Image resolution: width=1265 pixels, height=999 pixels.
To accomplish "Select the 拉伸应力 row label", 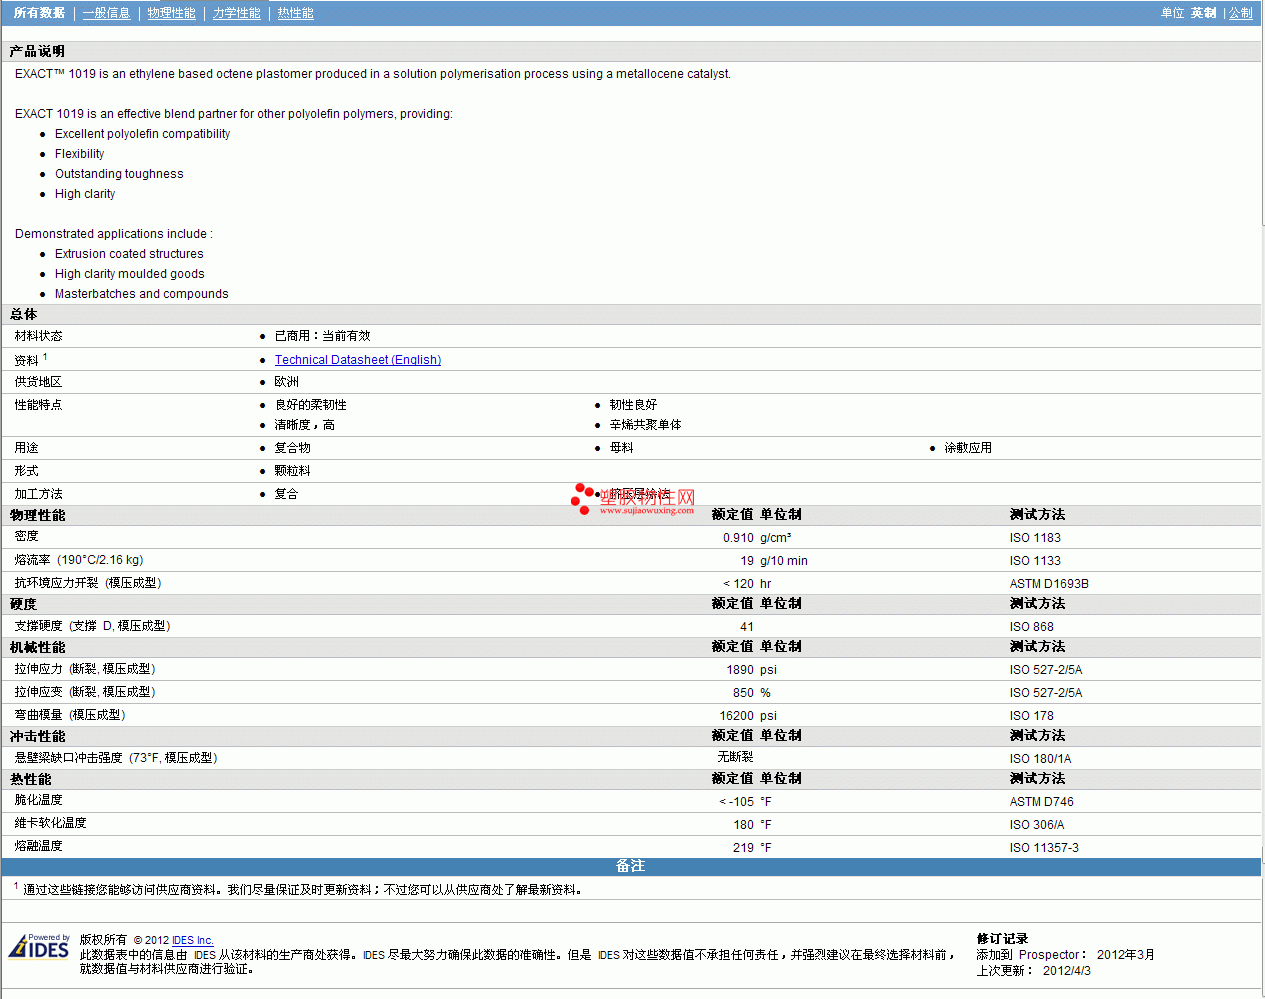I will [x=85, y=669].
